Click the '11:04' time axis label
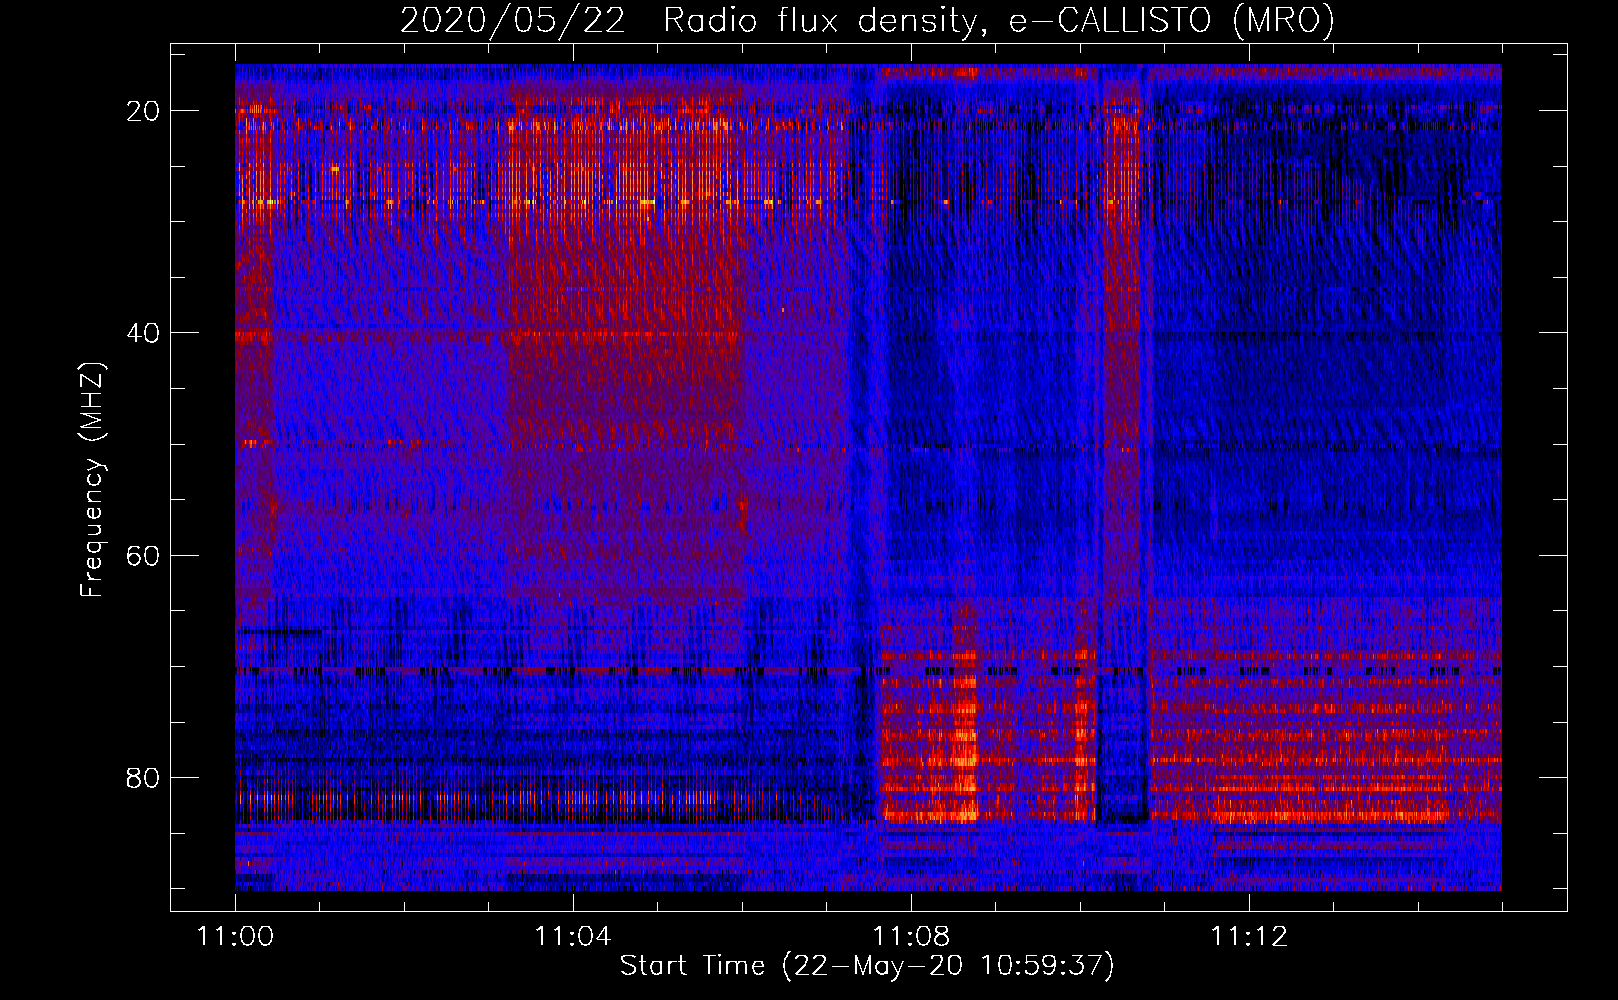The image size is (1618, 1000). 573,937
